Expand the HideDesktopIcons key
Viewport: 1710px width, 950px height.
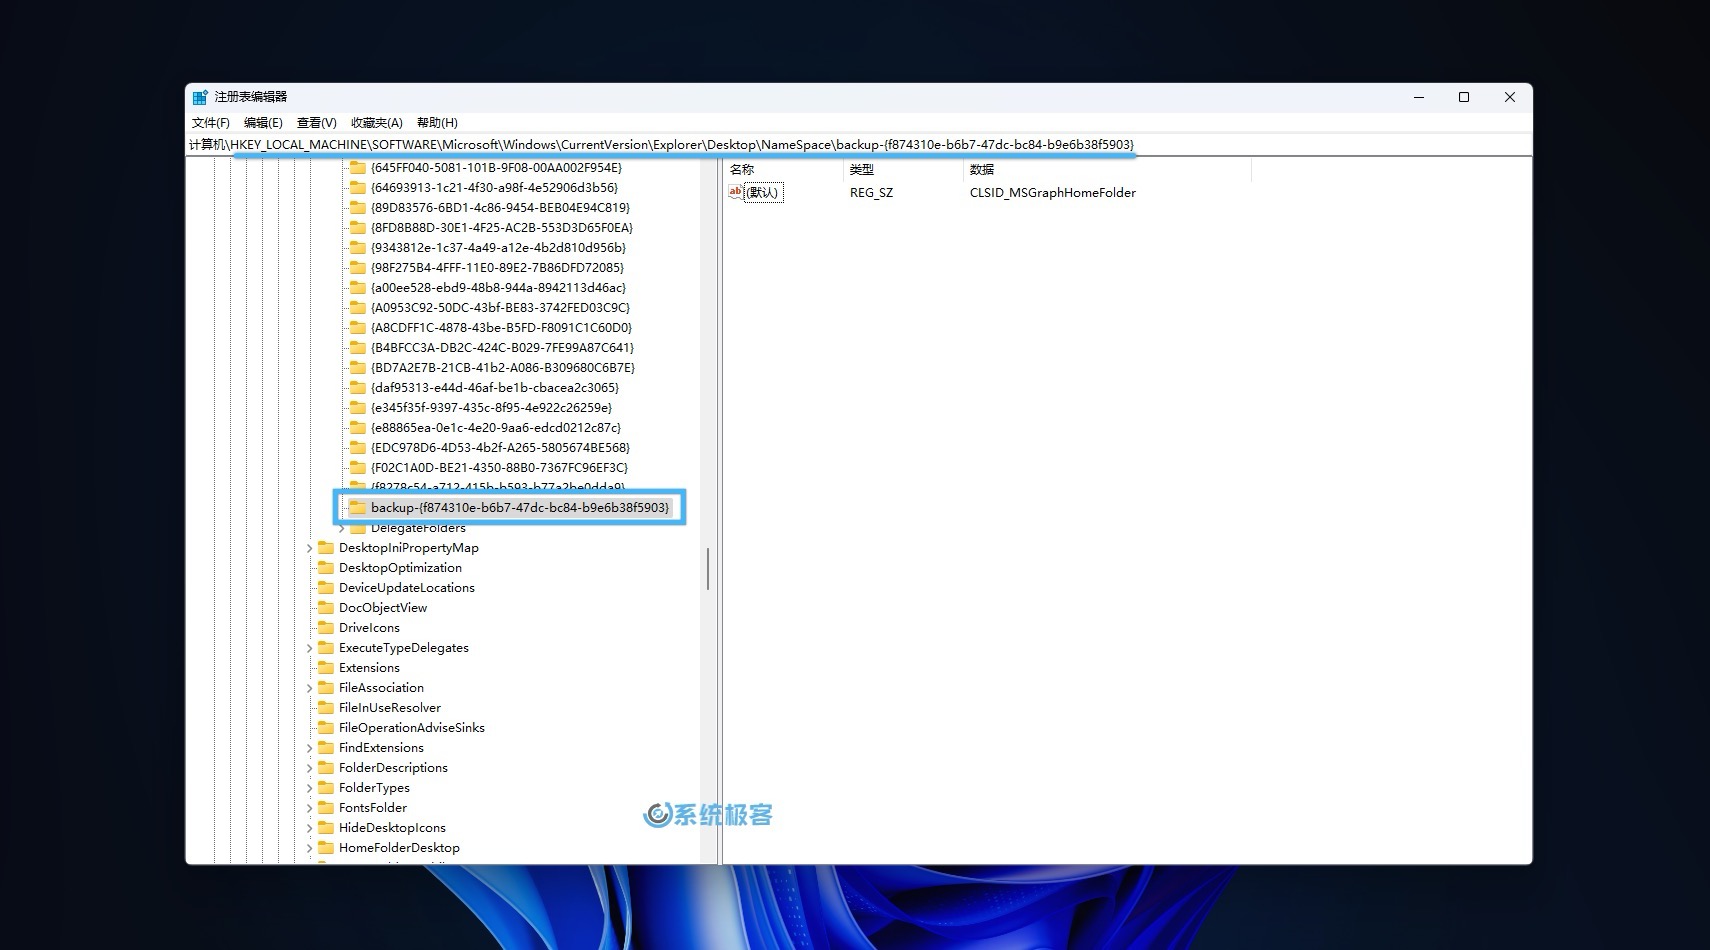click(310, 828)
